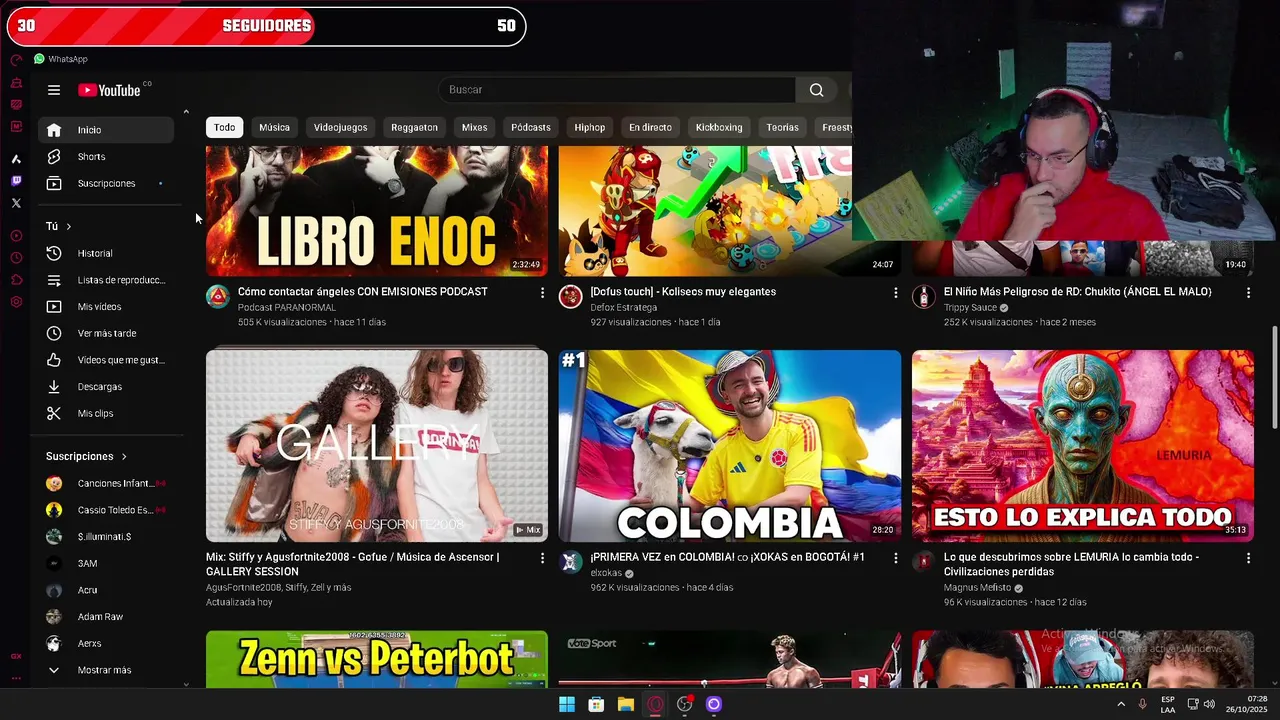Open Microsoft Store from the taskbar
Screen dimensions: 1280x720
[x=596, y=704]
